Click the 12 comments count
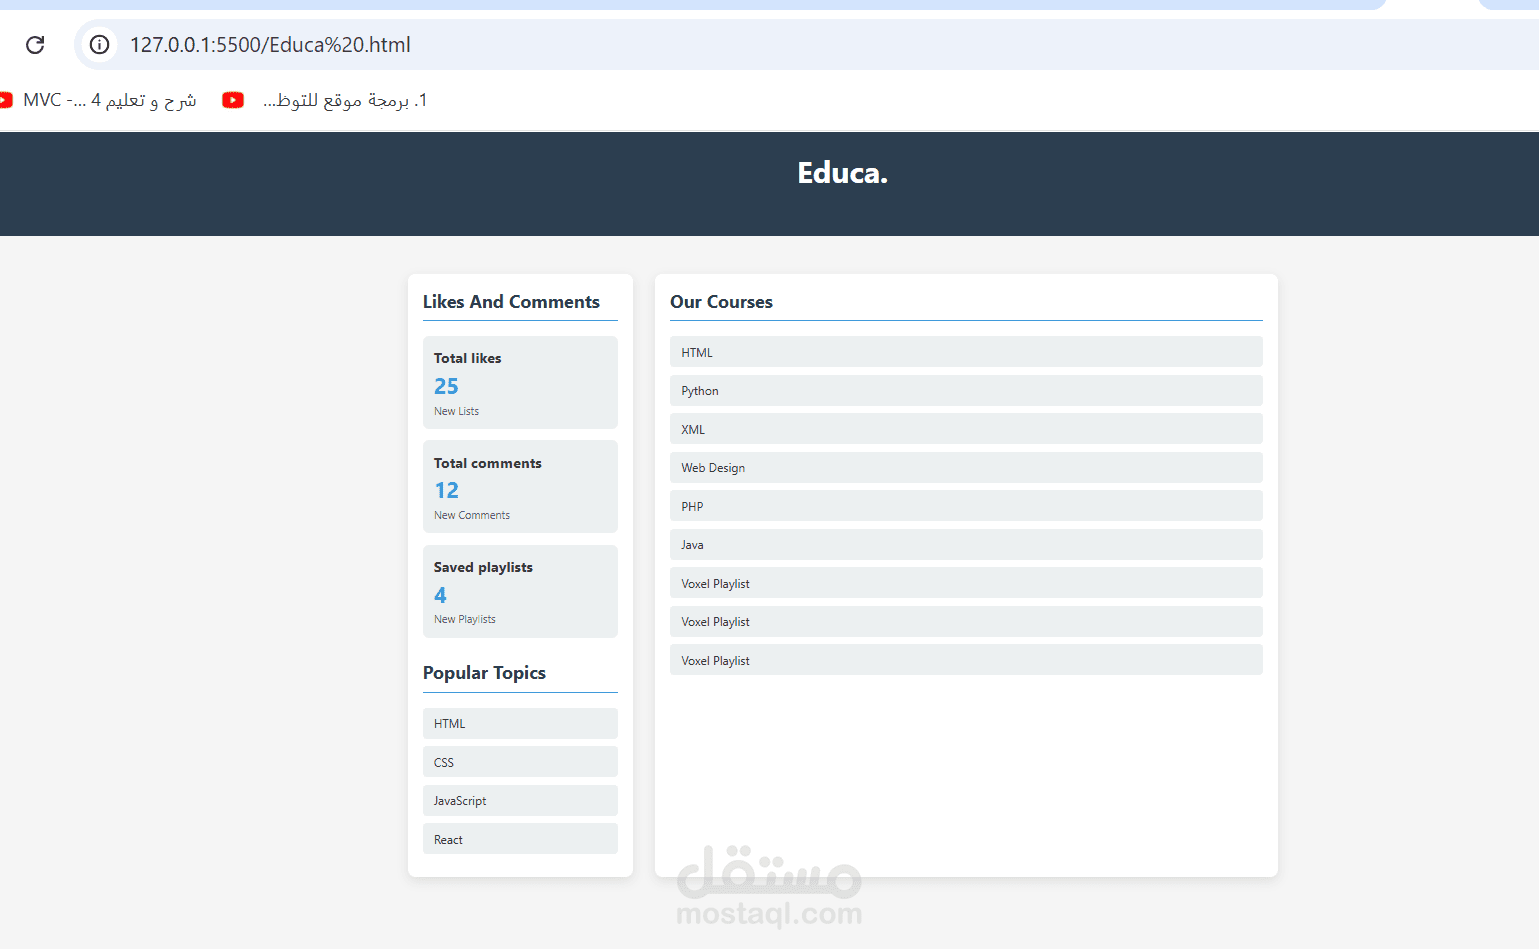1539x949 pixels. [x=446, y=490]
